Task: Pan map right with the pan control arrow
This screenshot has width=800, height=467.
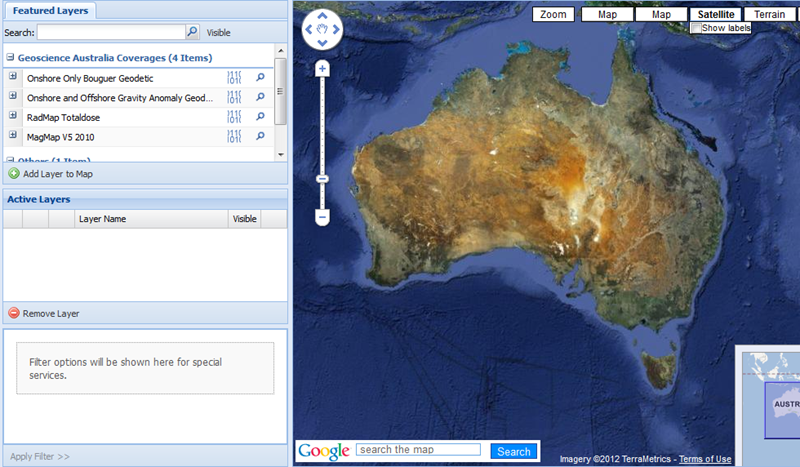Action: [x=335, y=30]
